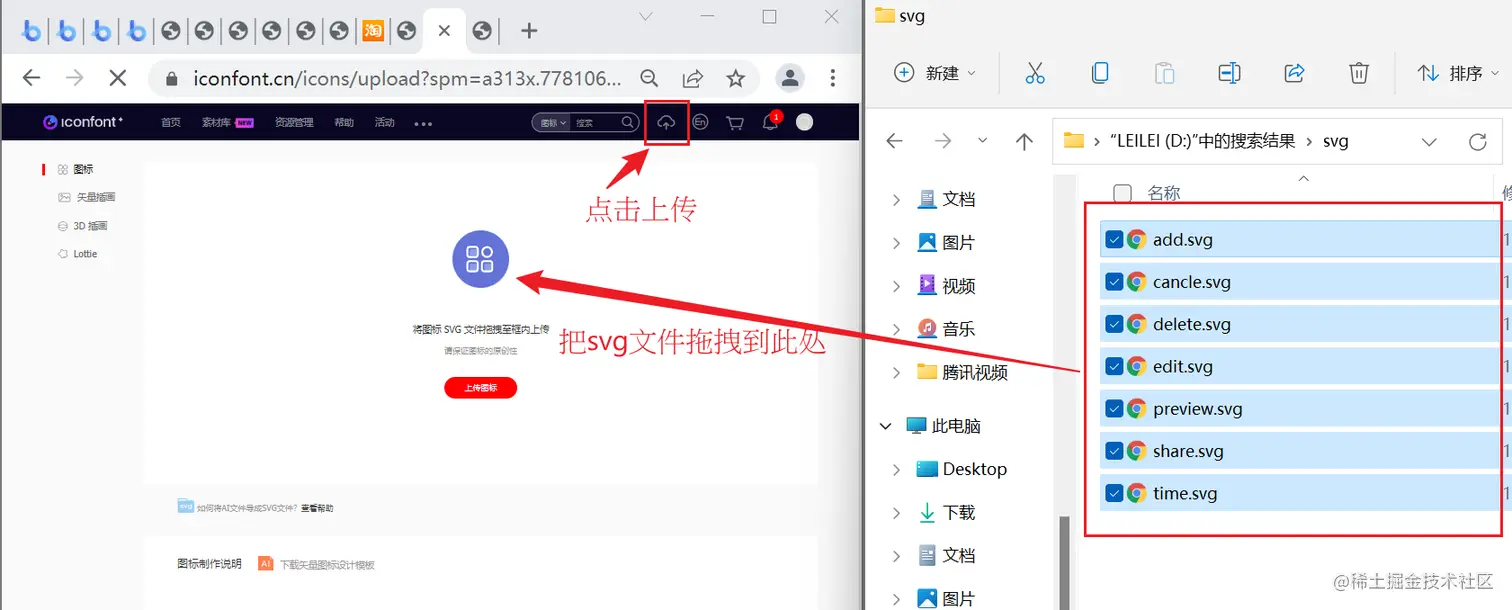The height and width of the screenshot is (610, 1512).
Task: Open the 排序 sort dropdown
Action: pos(1459,73)
